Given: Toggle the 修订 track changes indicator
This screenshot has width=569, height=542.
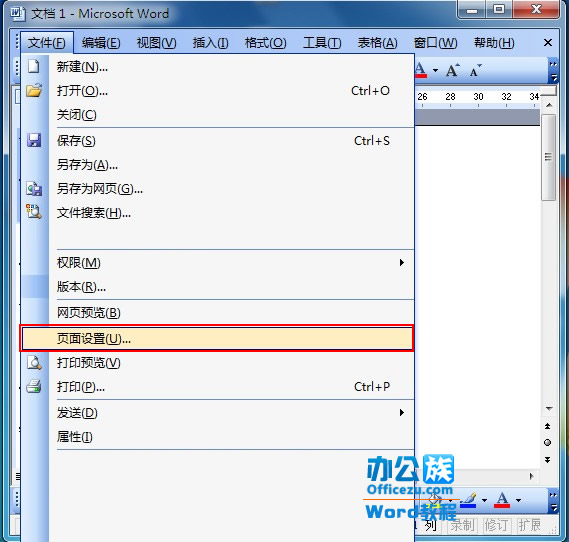Looking at the screenshot, I should [496, 525].
